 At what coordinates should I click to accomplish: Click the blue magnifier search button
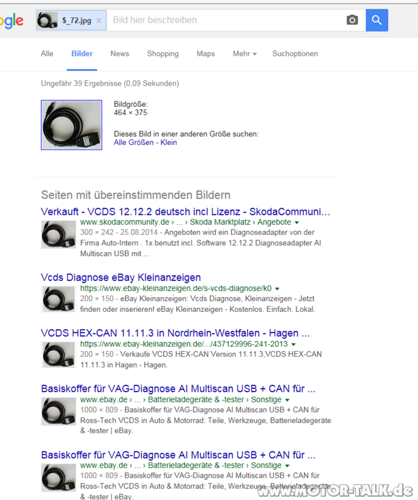[377, 20]
